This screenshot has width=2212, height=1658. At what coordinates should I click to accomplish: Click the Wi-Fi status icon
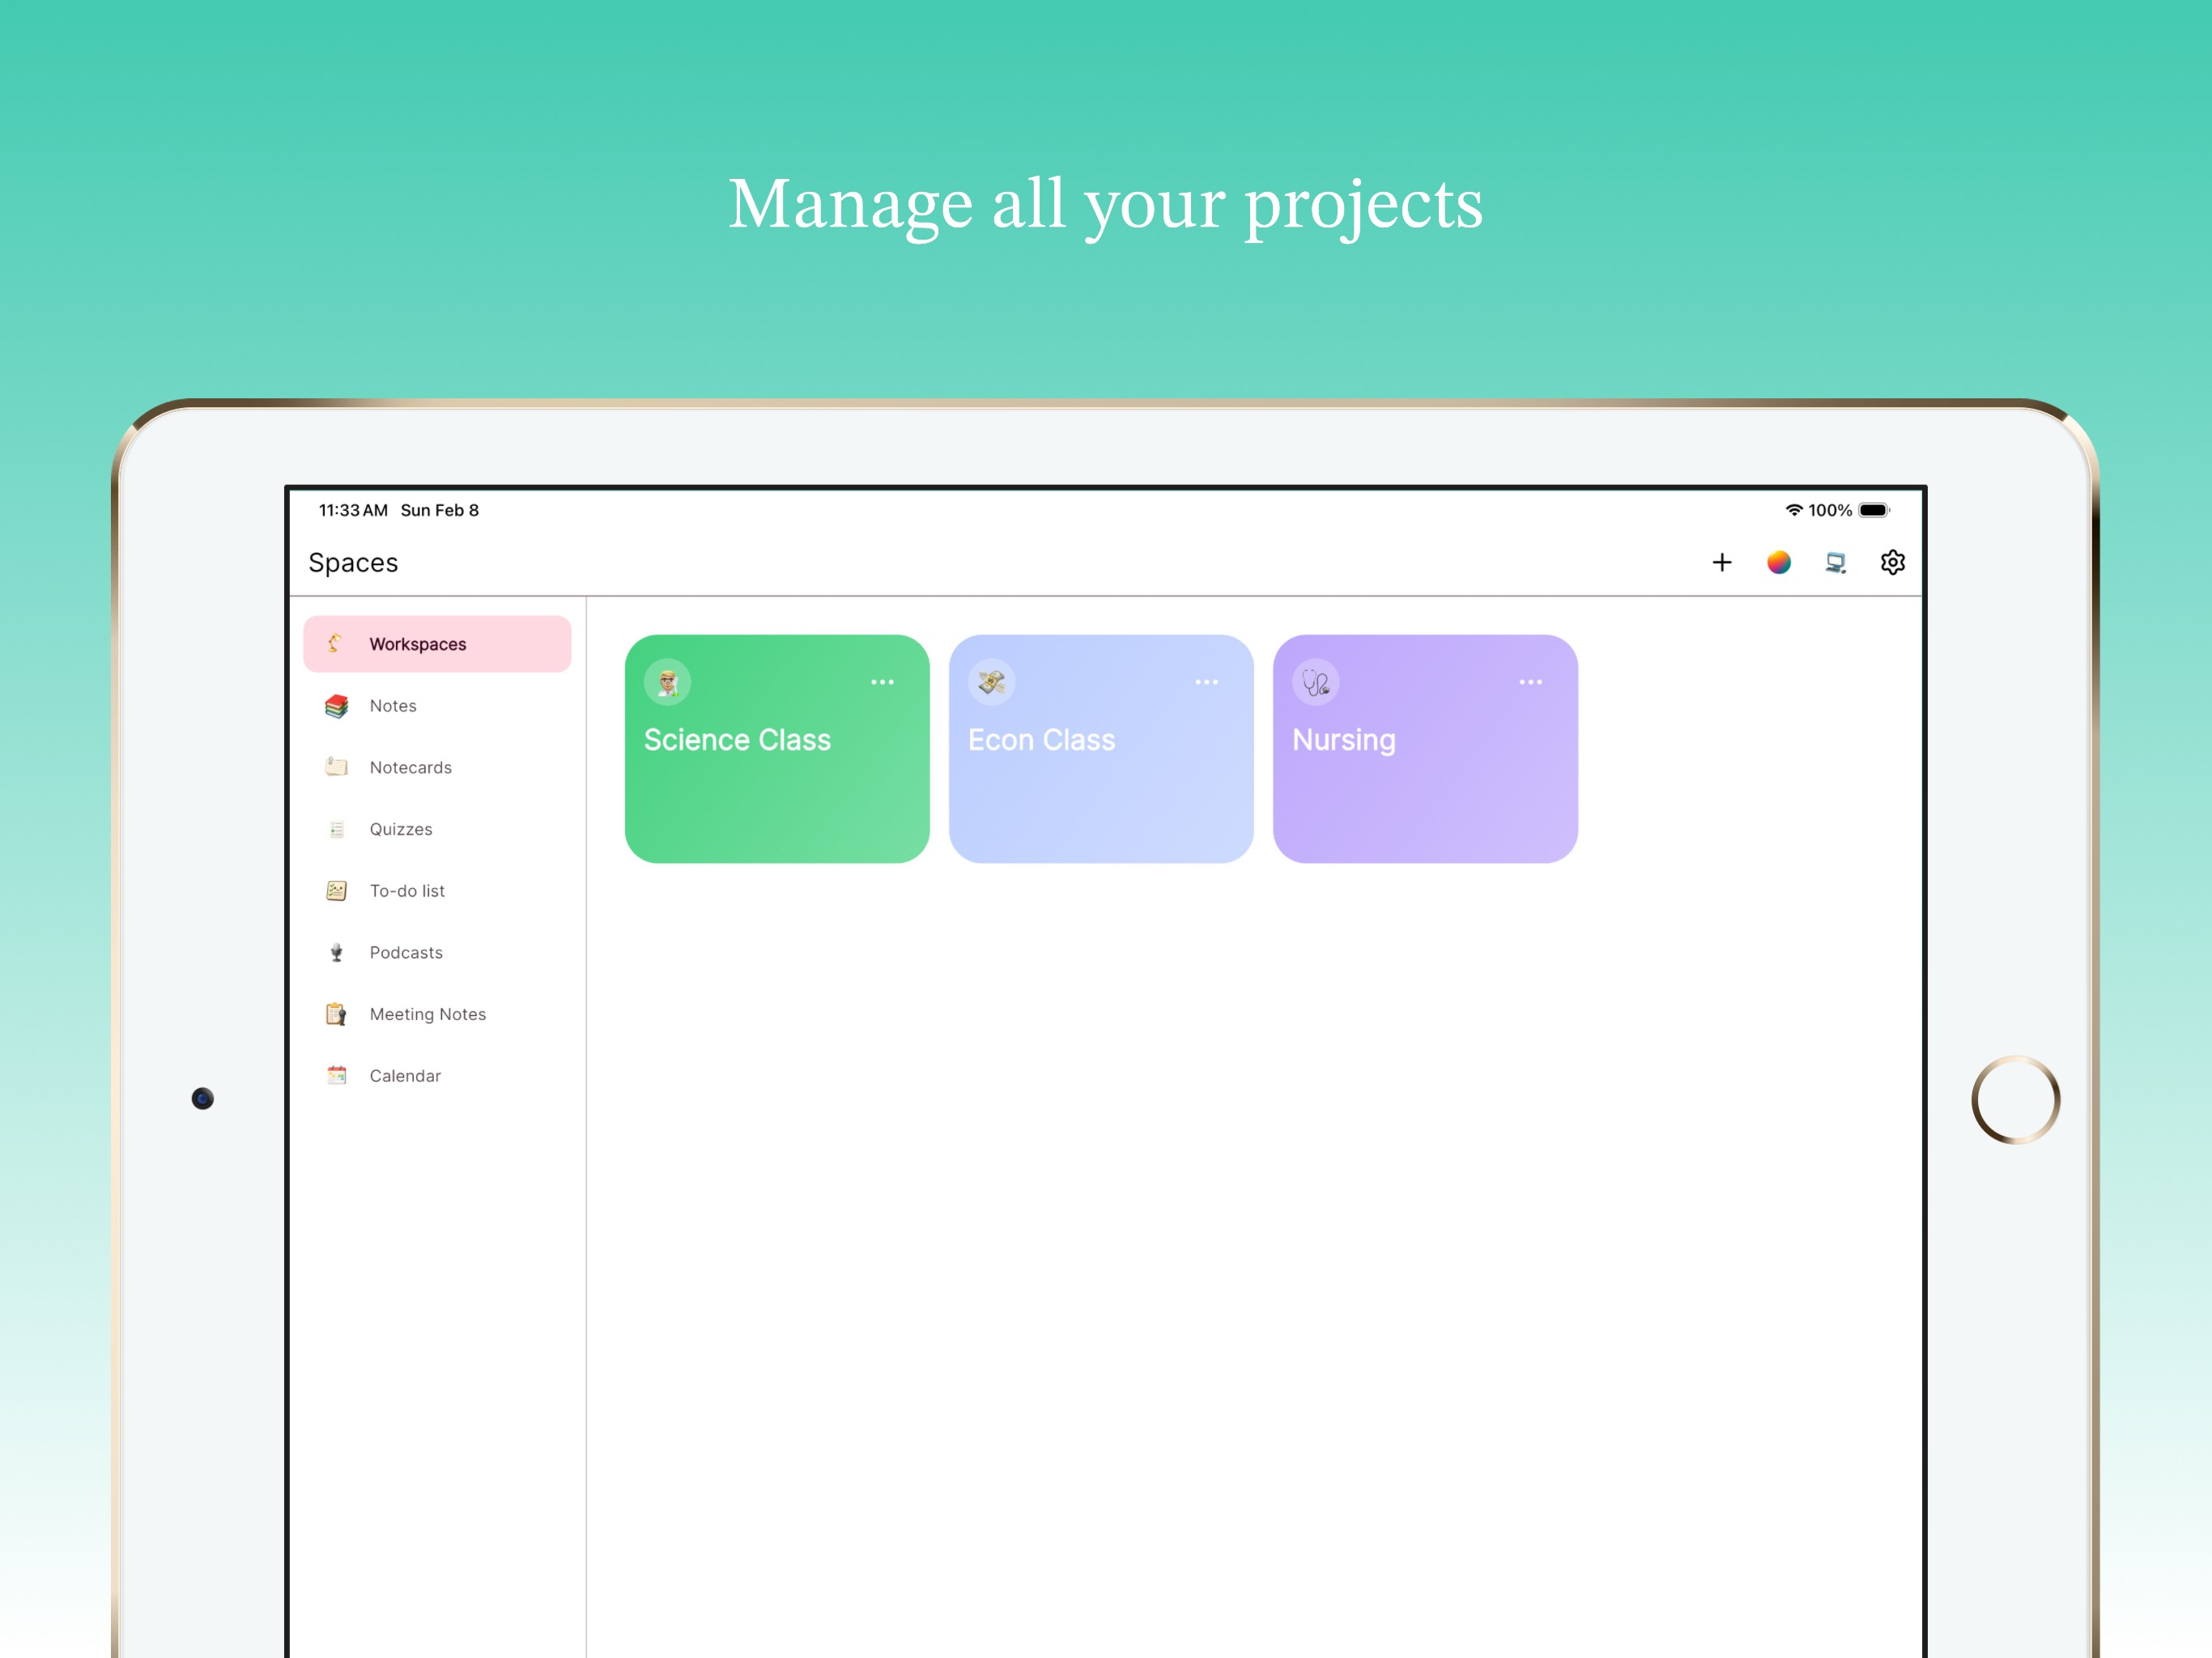pos(1794,510)
